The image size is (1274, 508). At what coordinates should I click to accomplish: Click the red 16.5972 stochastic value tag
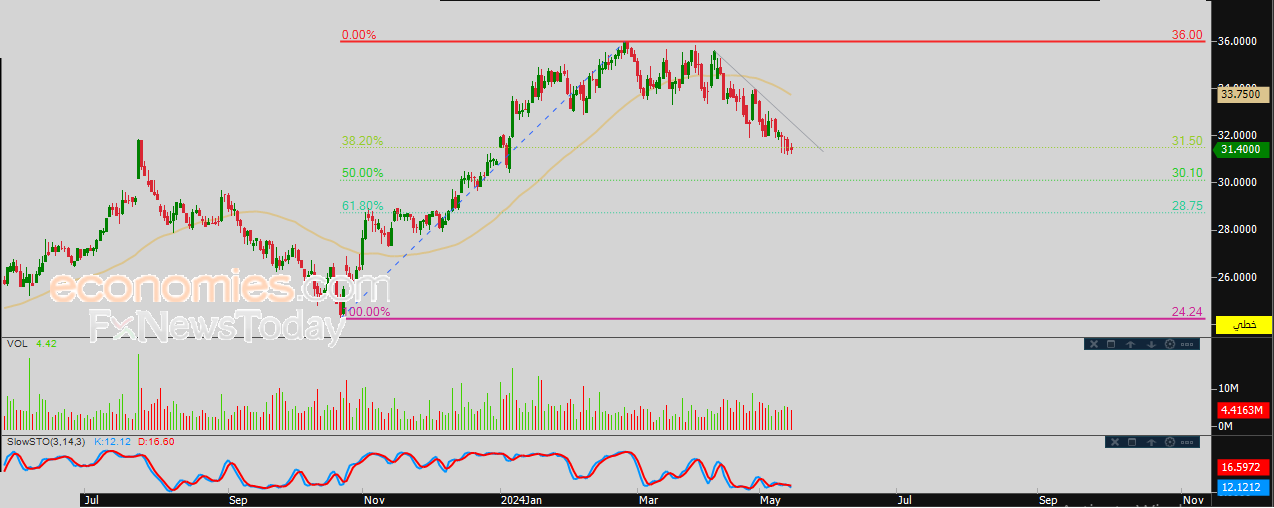click(1243, 467)
